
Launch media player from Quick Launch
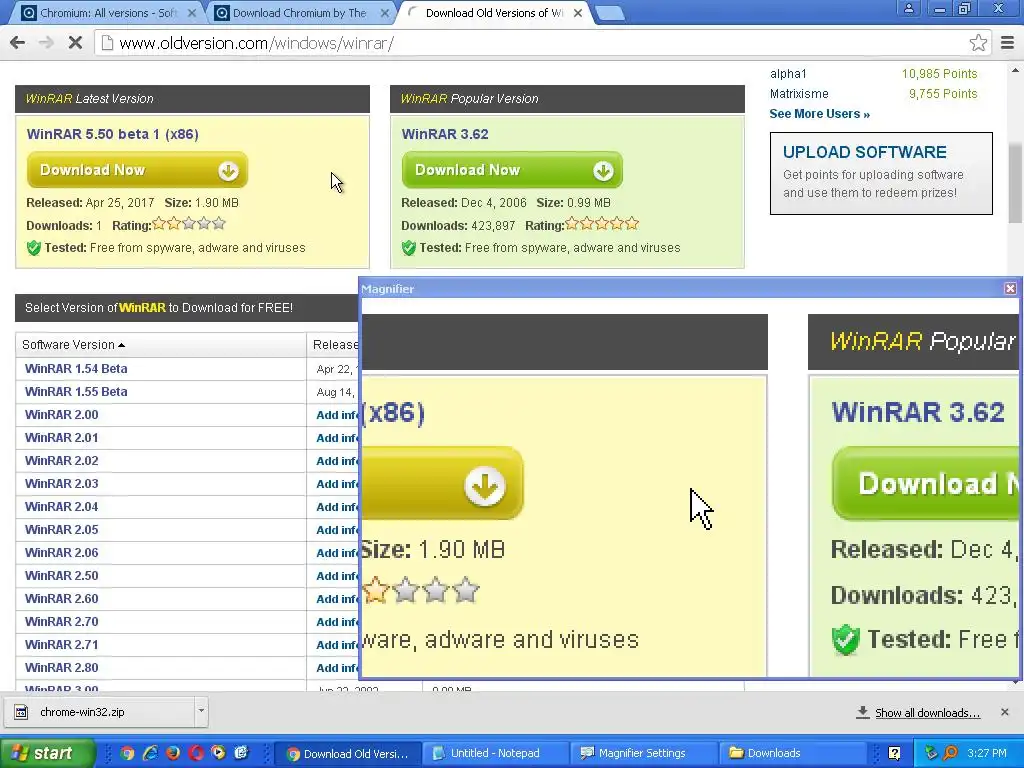(218, 753)
